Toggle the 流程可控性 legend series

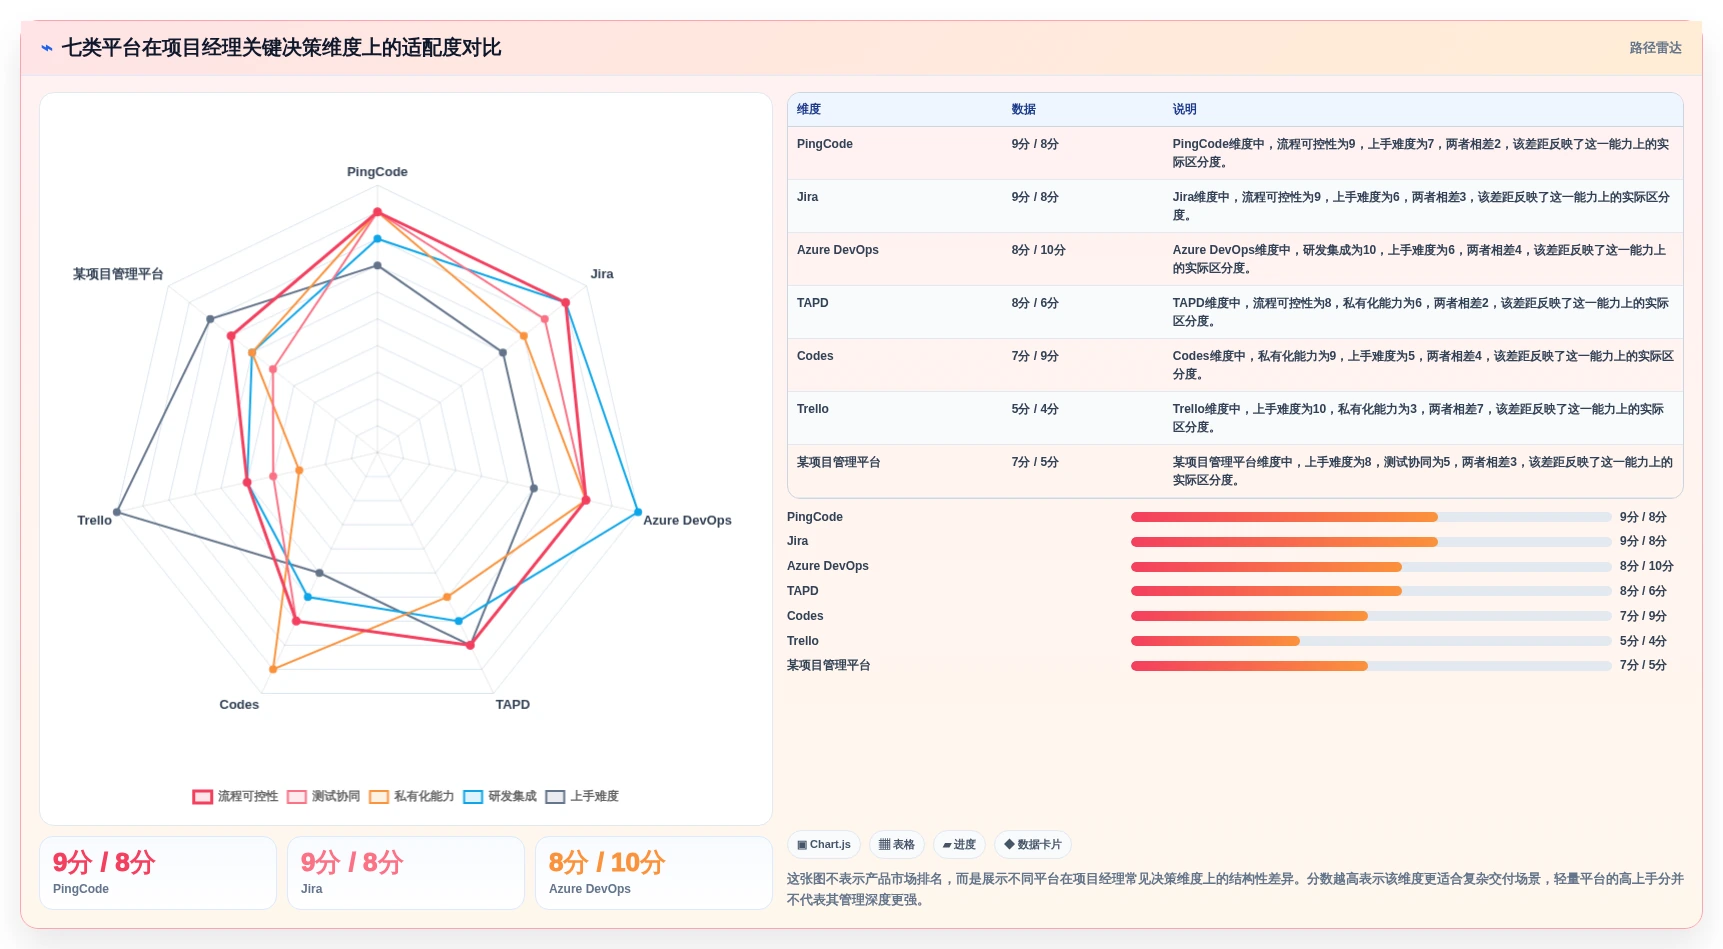(235, 796)
